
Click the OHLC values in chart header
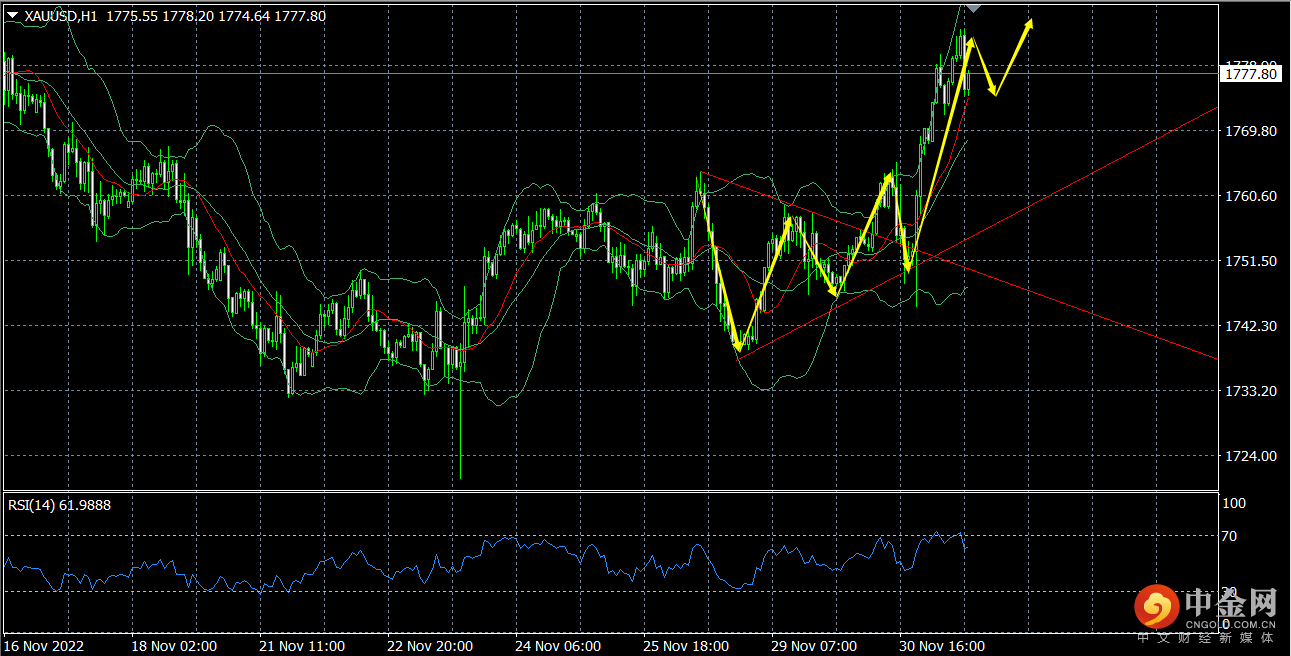click(214, 16)
